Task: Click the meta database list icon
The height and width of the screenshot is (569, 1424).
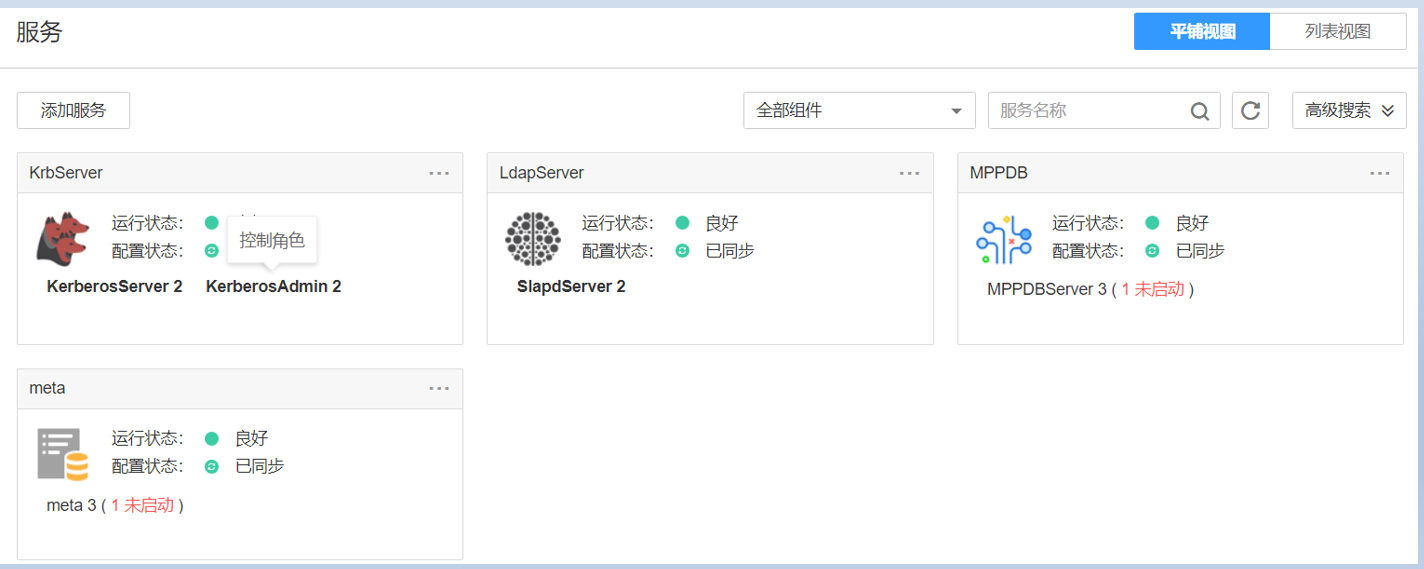Action: pyautogui.click(x=63, y=454)
